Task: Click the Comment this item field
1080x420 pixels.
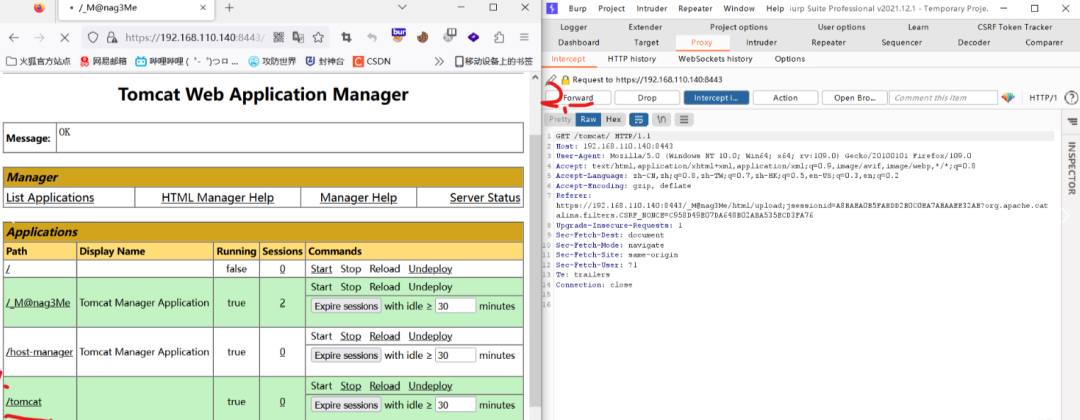Action: click(x=944, y=98)
